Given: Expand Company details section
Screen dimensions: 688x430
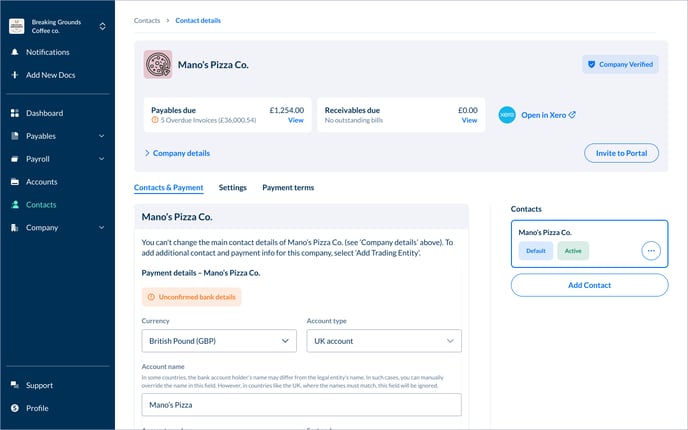Looking at the screenshot, I should [x=177, y=153].
